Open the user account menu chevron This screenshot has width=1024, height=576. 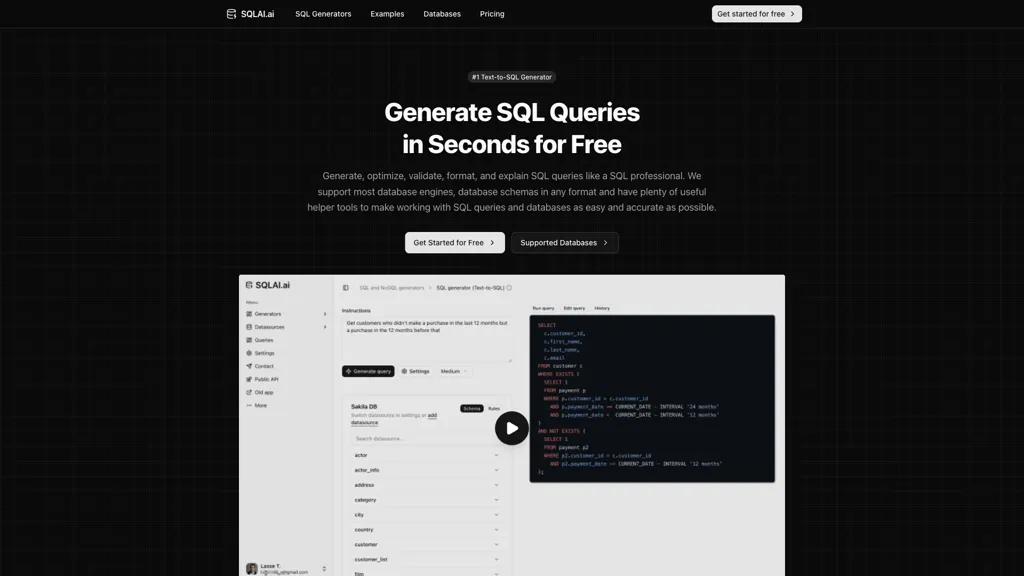pos(324,569)
